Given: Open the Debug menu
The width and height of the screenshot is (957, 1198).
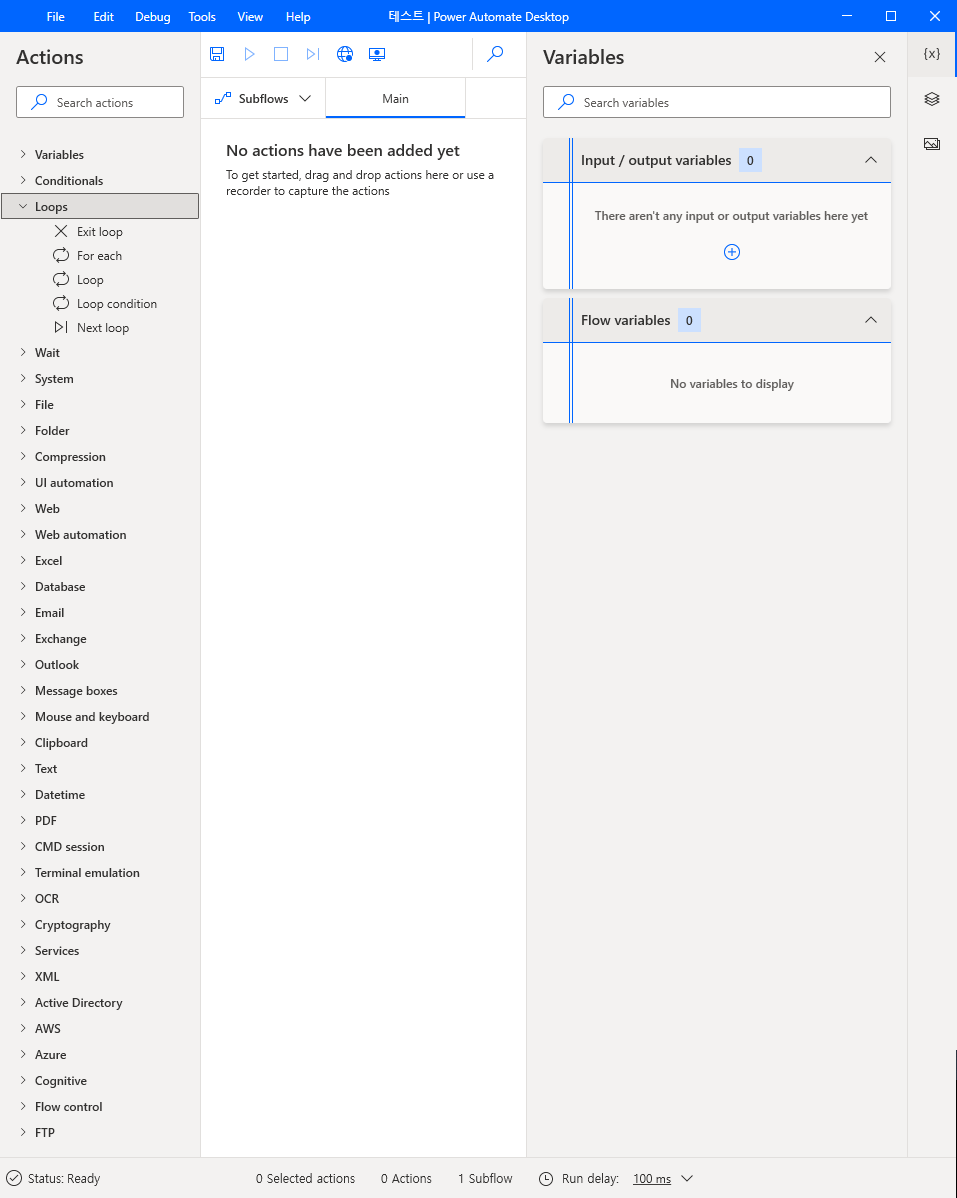Looking at the screenshot, I should pos(153,17).
